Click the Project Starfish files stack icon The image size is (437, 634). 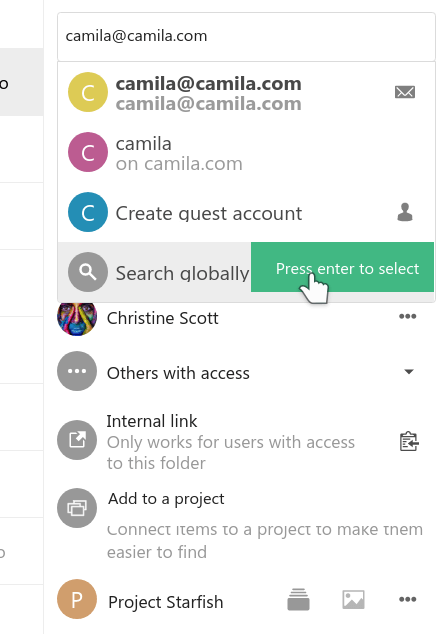(298, 599)
